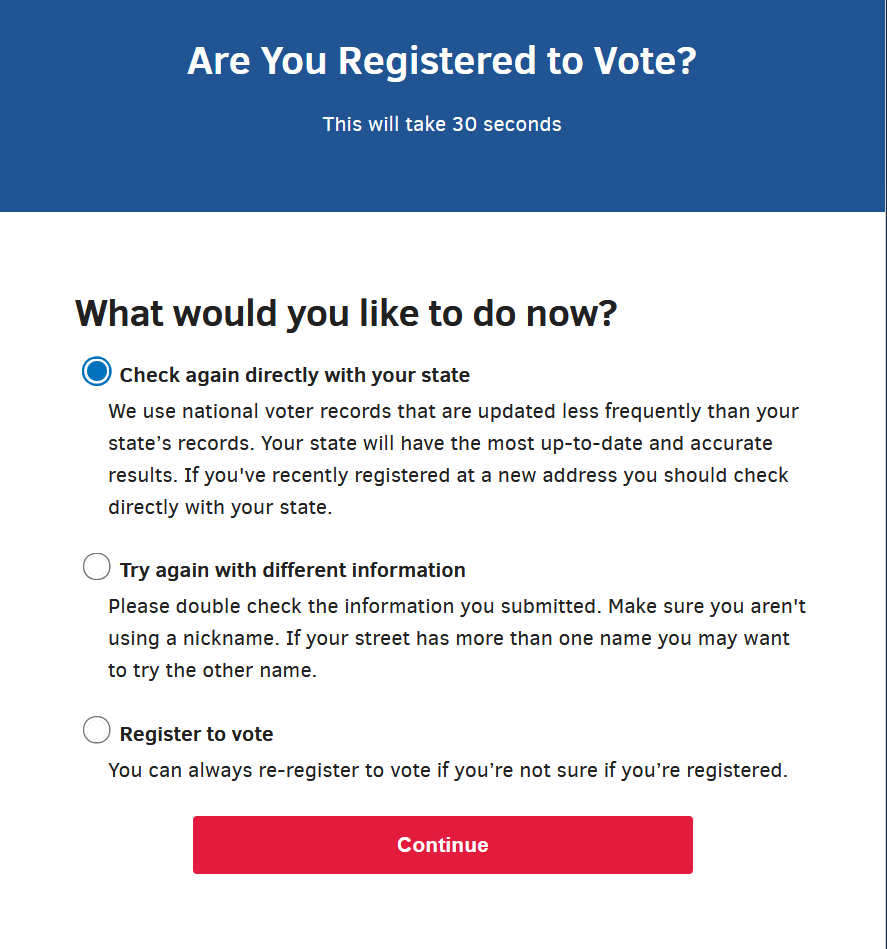
Task: Click the subtitle "This will take 30 seconds"
Action: pos(442,124)
